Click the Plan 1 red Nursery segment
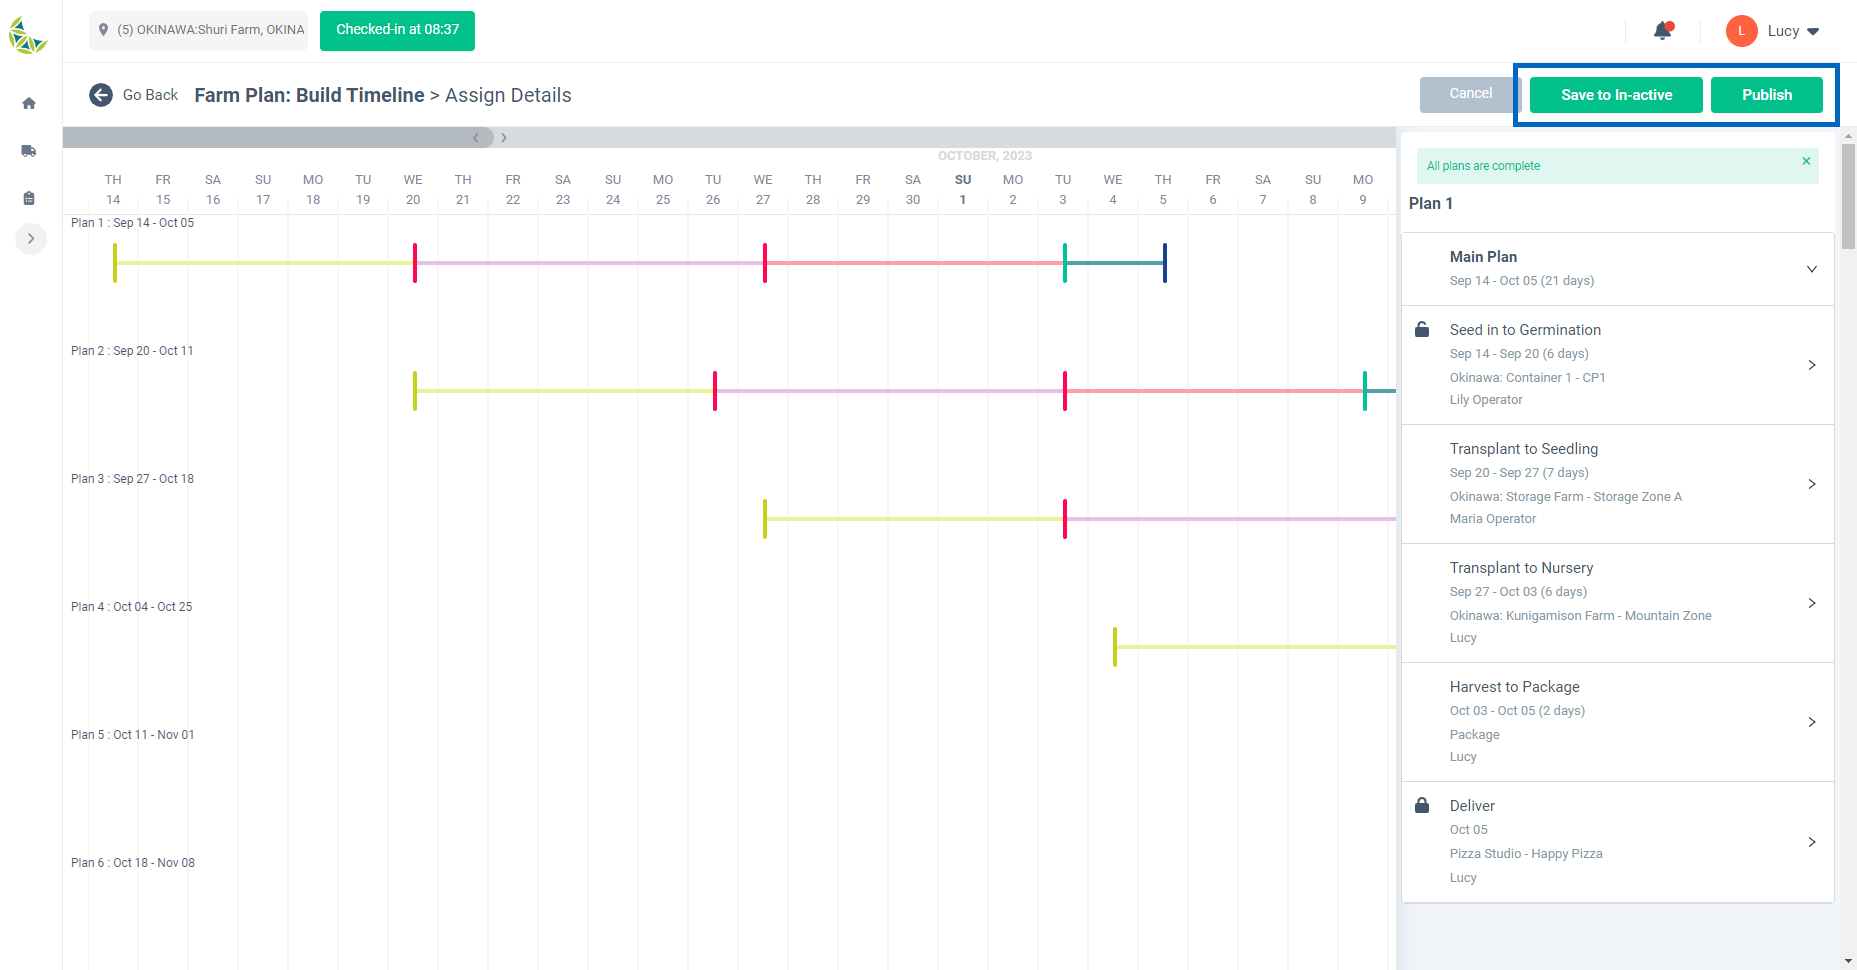 915,263
